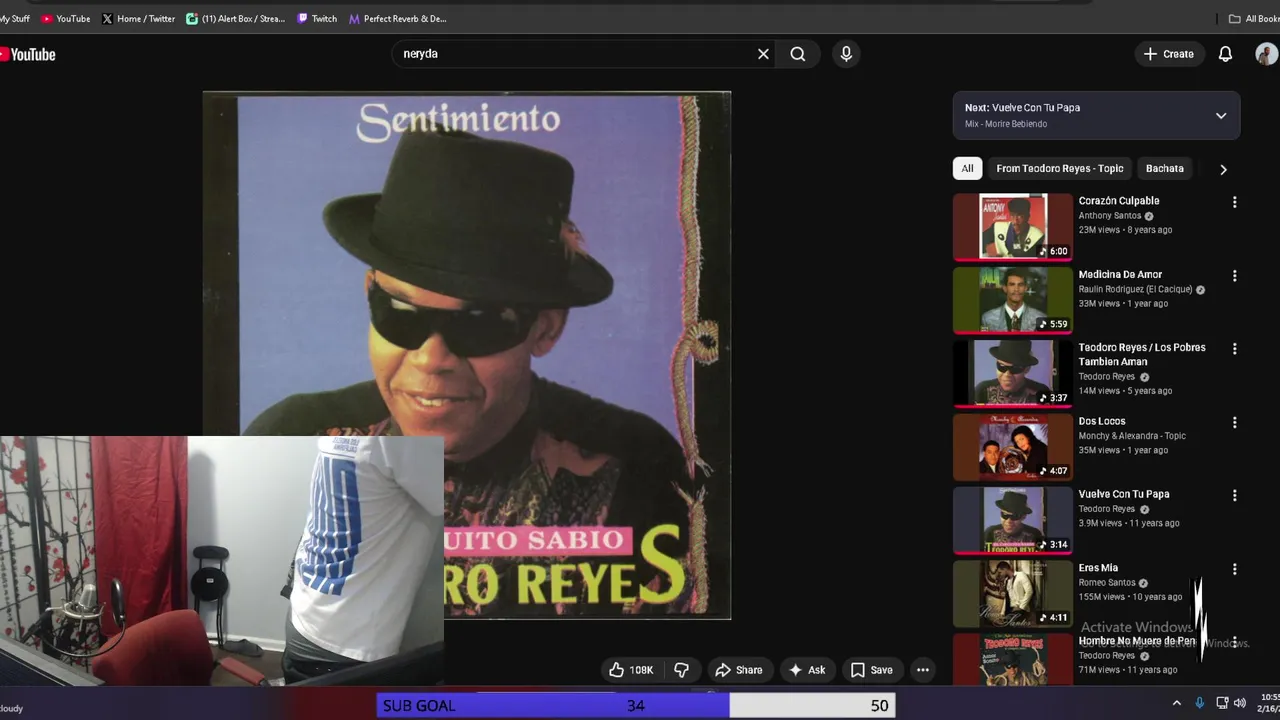Image resolution: width=1280 pixels, height=720 pixels.
Task: Open Corazón Culpable video thumbnail
Action: tap(1013, 226)
